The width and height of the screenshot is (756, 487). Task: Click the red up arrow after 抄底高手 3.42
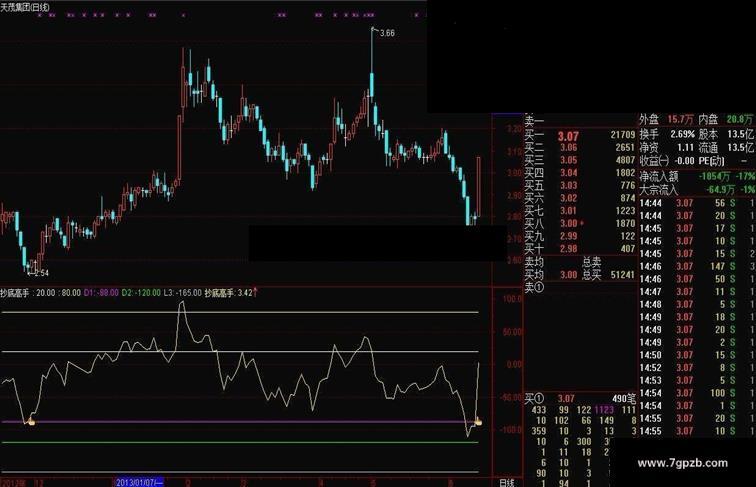pyautogui.click(x=255, y=292)
